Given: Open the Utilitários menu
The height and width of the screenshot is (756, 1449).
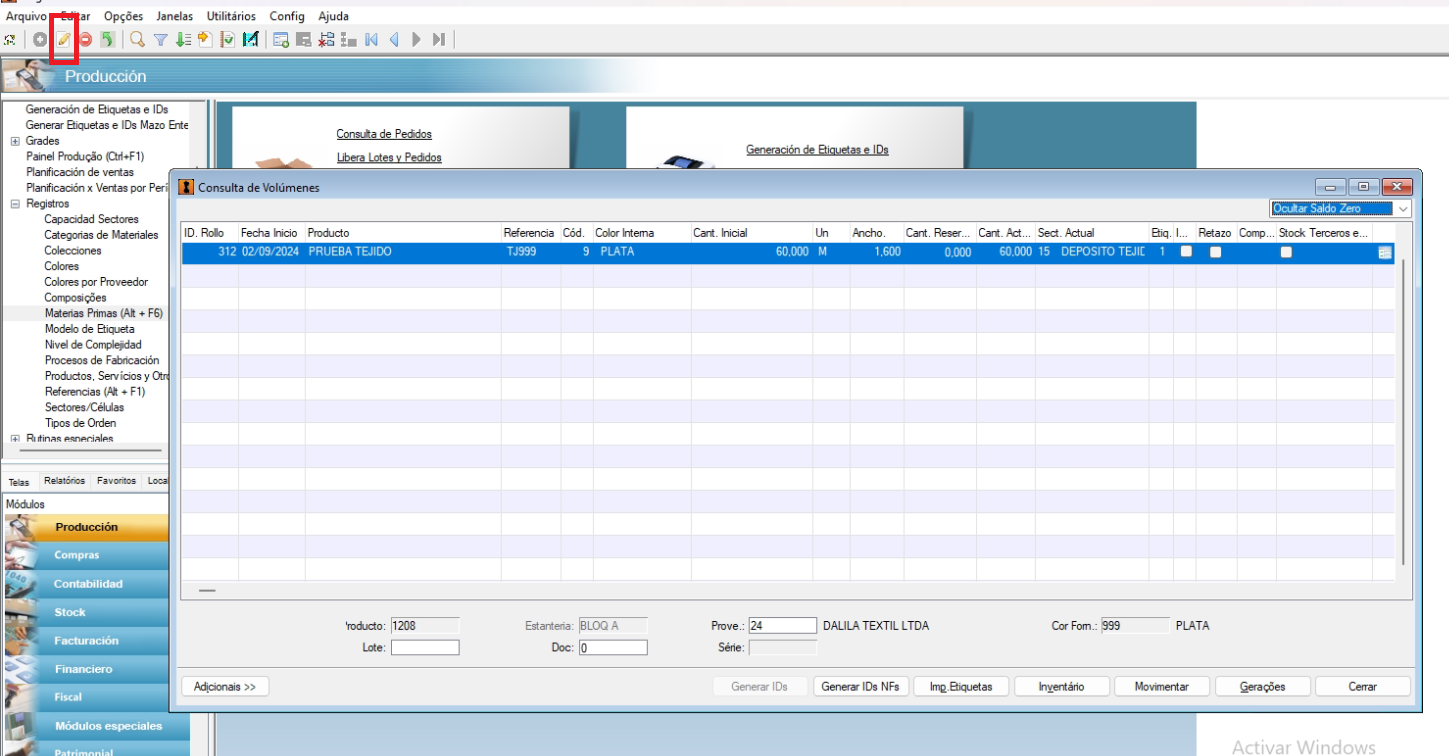Looking at the screenshot, I should point(231,16).
